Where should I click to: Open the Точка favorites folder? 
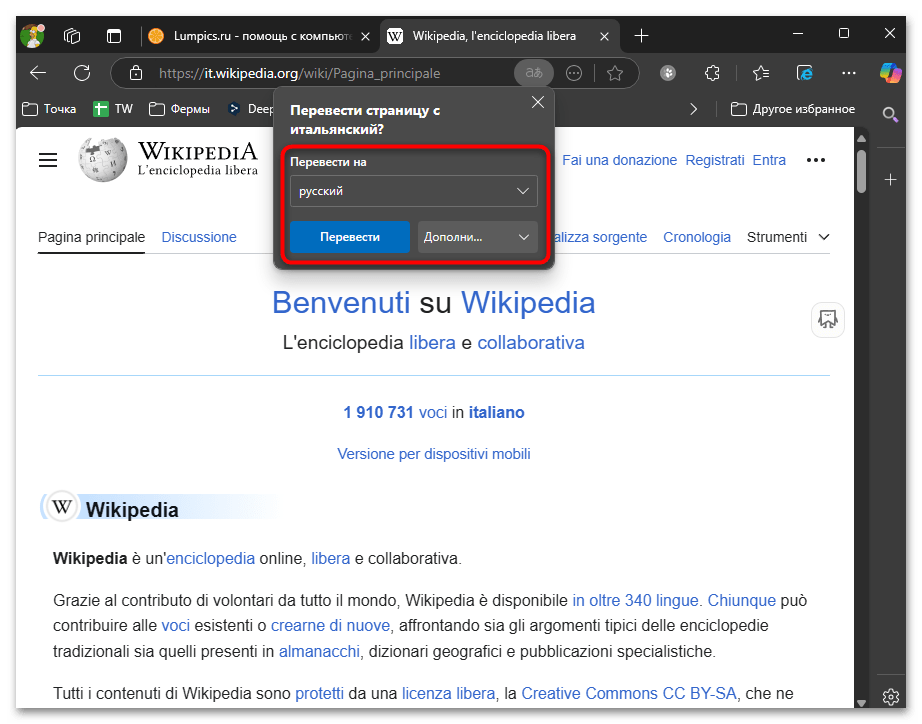coord(49,109)
